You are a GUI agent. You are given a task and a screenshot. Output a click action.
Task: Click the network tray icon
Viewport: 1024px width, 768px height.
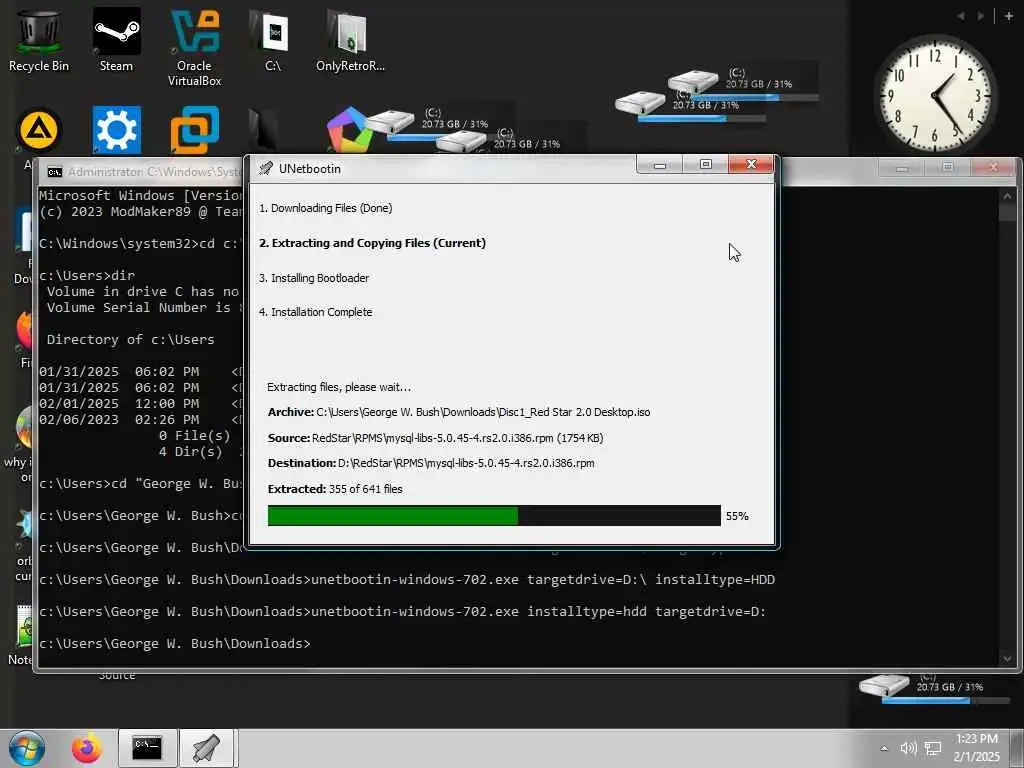pyautogui.click(x=933, y=748)
